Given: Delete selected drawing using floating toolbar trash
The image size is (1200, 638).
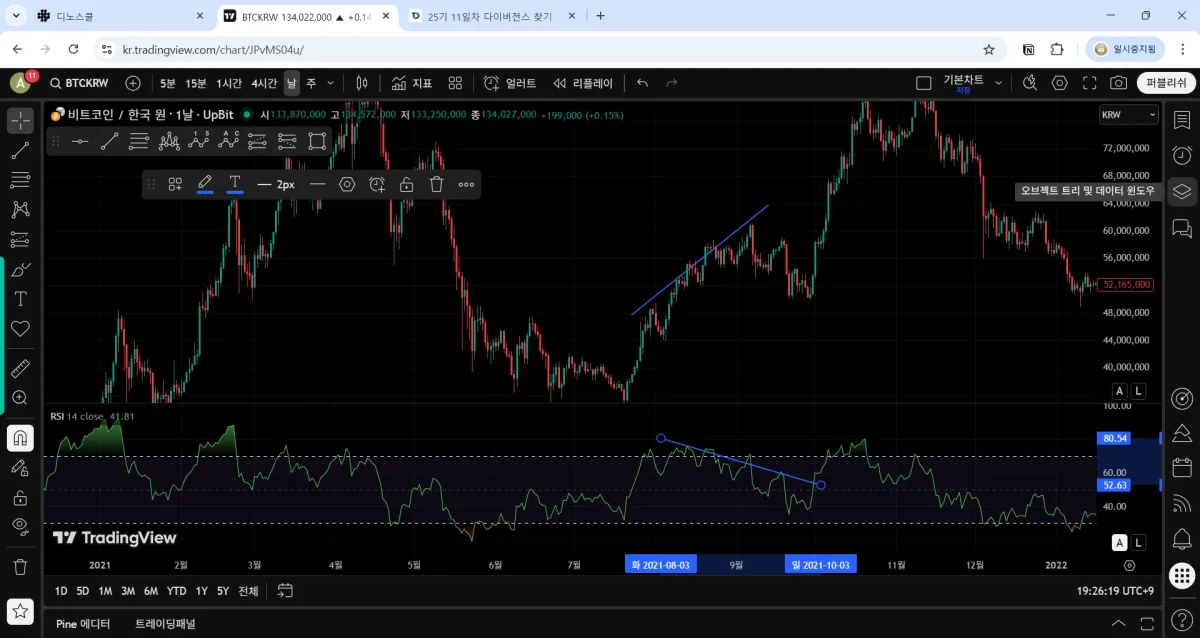Looking at the screenshot, I should [436, 184].
